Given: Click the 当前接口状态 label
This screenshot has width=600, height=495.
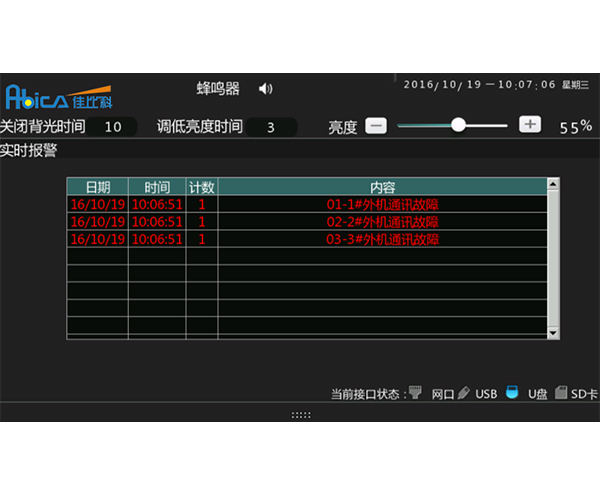Looking at the screenshot, I should [x=365, y=394].
